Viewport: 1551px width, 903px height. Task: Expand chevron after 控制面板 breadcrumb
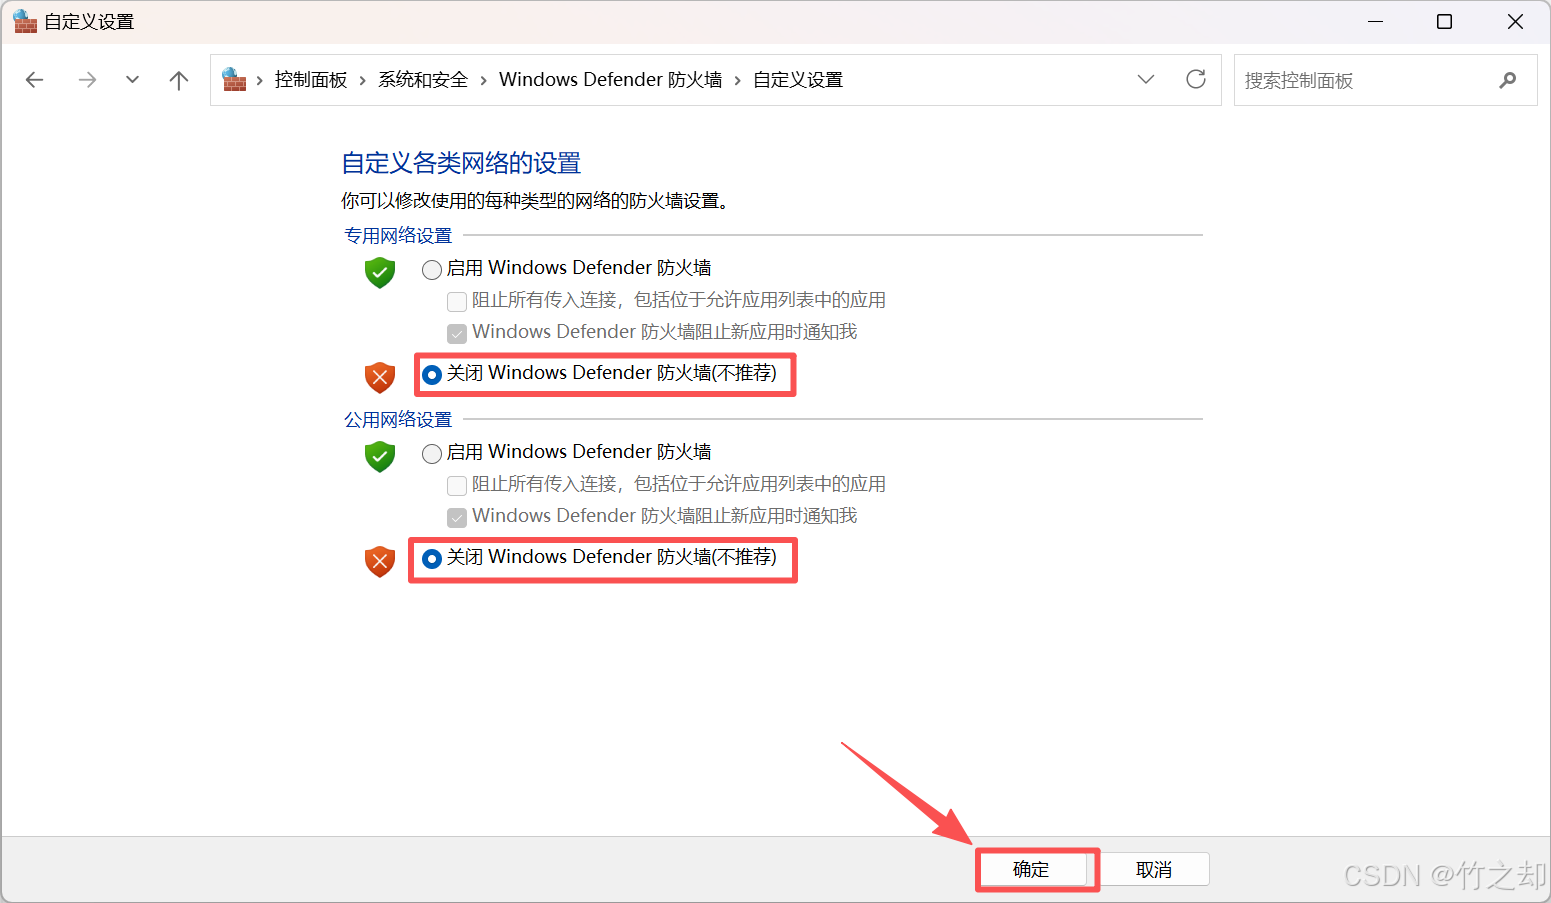(x=362, y=80)
